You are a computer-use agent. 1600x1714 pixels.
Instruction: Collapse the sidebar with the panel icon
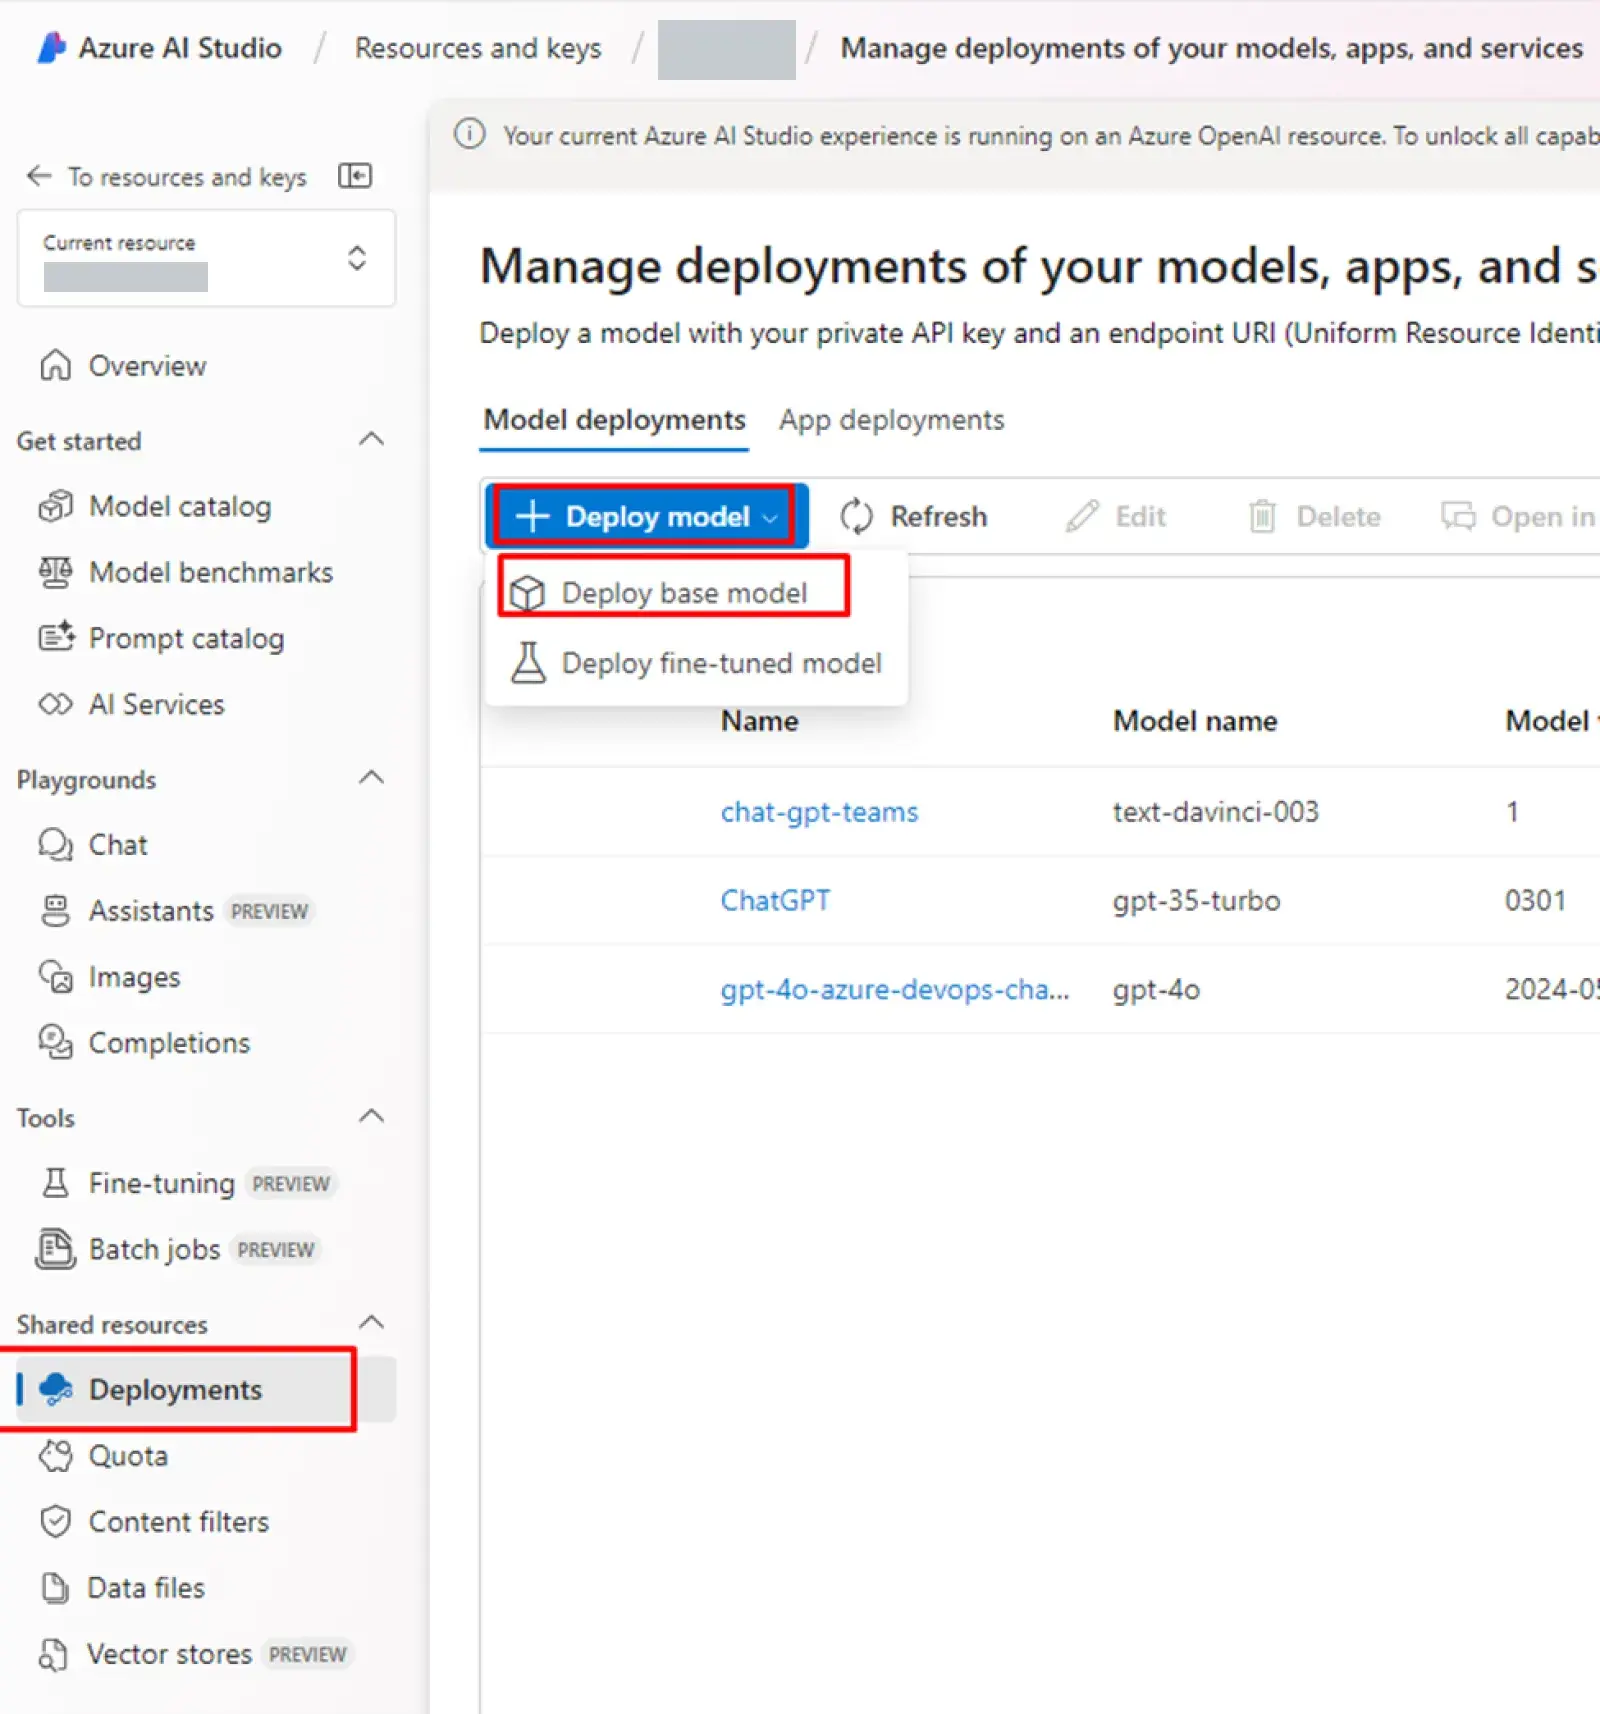click(355, 176)
